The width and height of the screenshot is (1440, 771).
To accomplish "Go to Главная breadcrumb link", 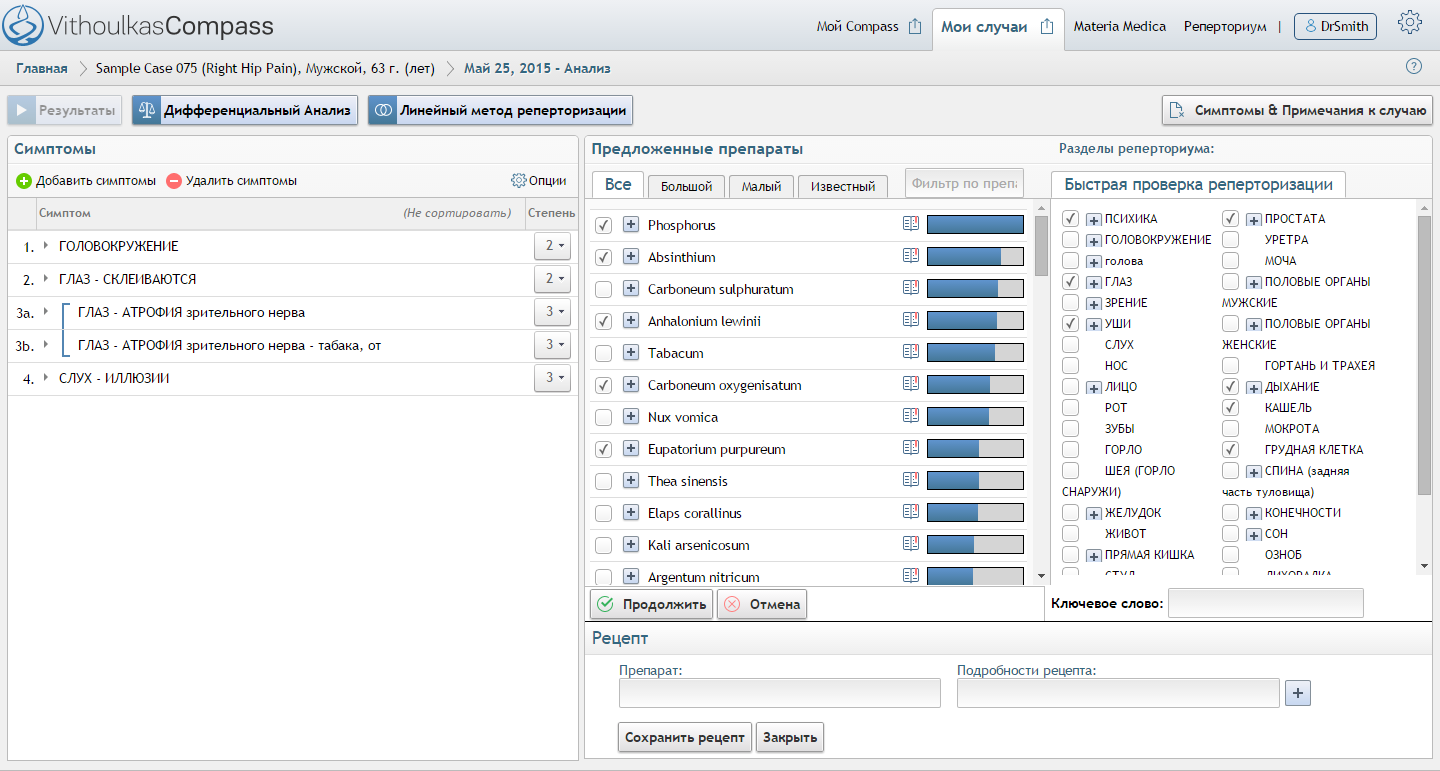I will click(x=42, y=68).
